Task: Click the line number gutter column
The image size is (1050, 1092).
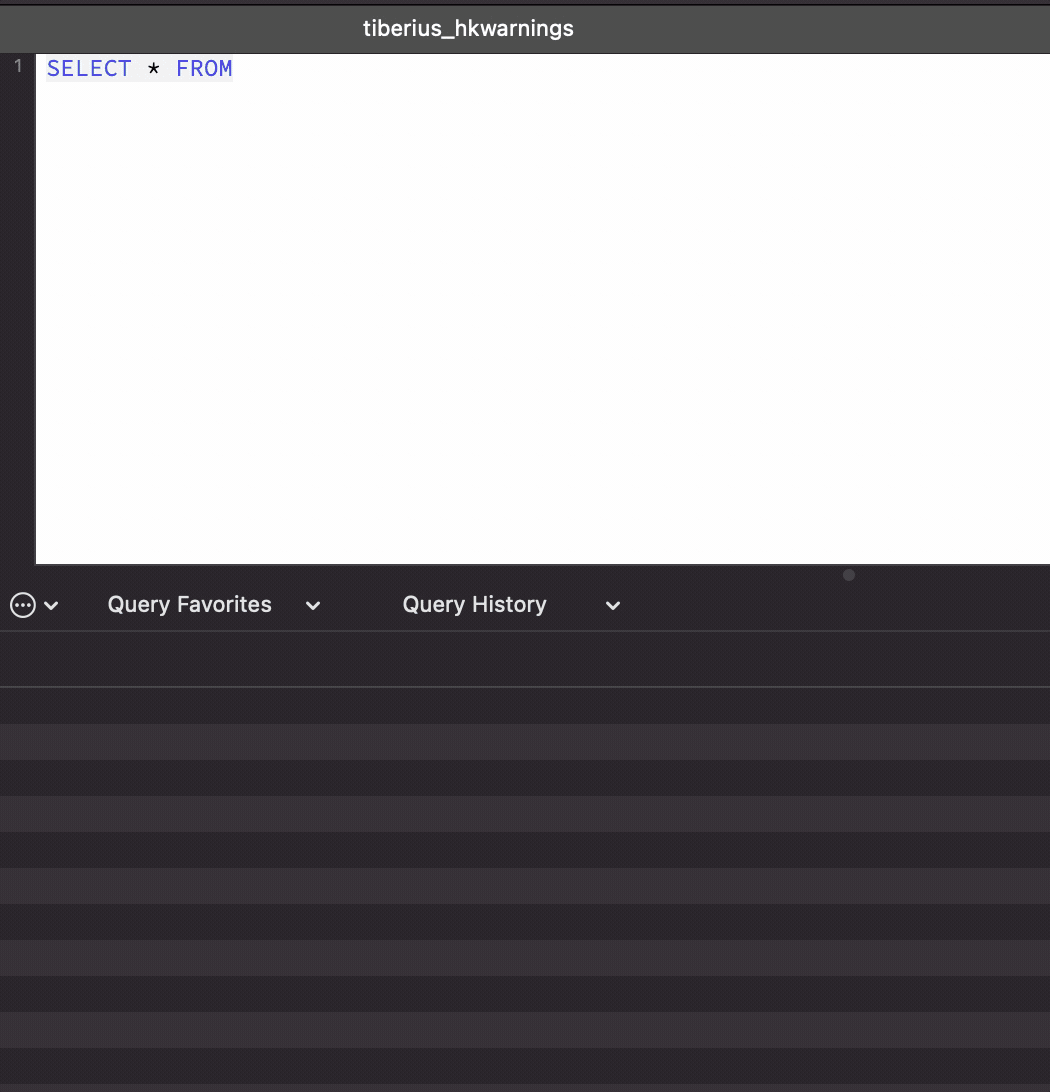Action: coord(16,300)
